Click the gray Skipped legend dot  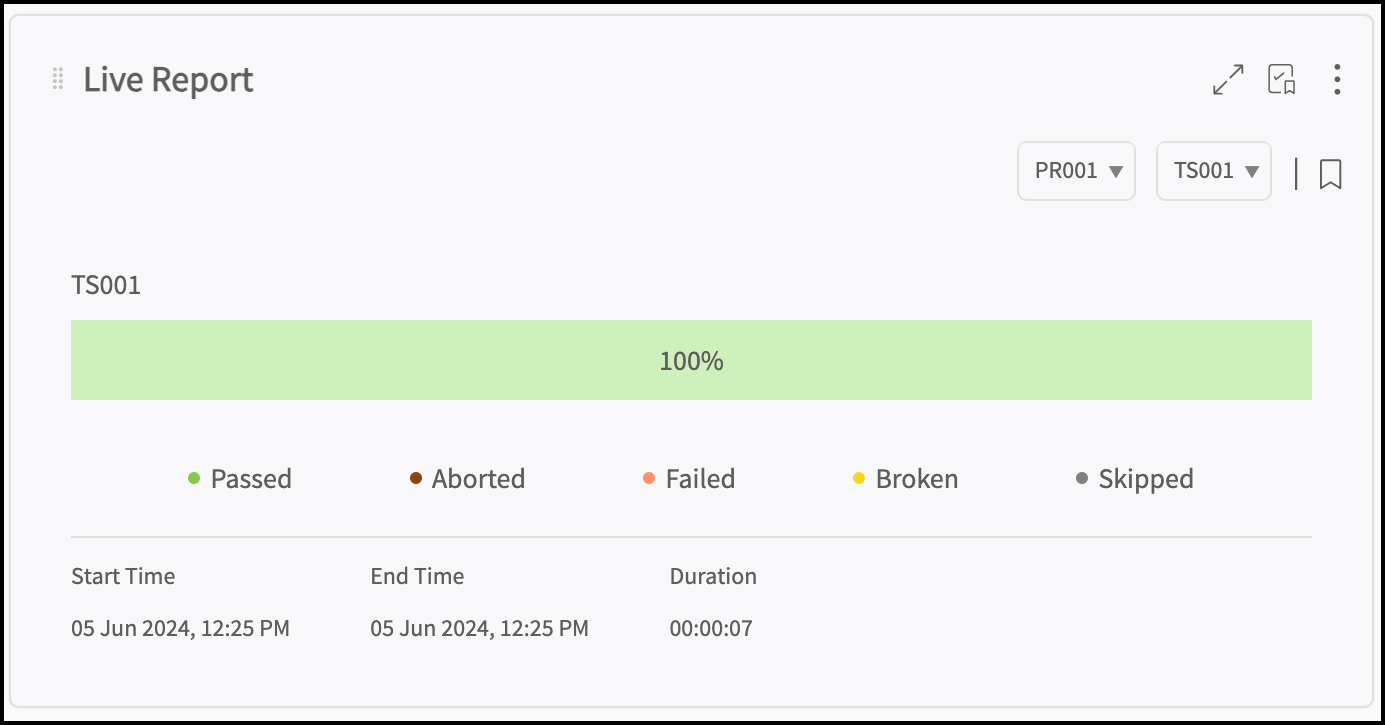(1082, 479)
